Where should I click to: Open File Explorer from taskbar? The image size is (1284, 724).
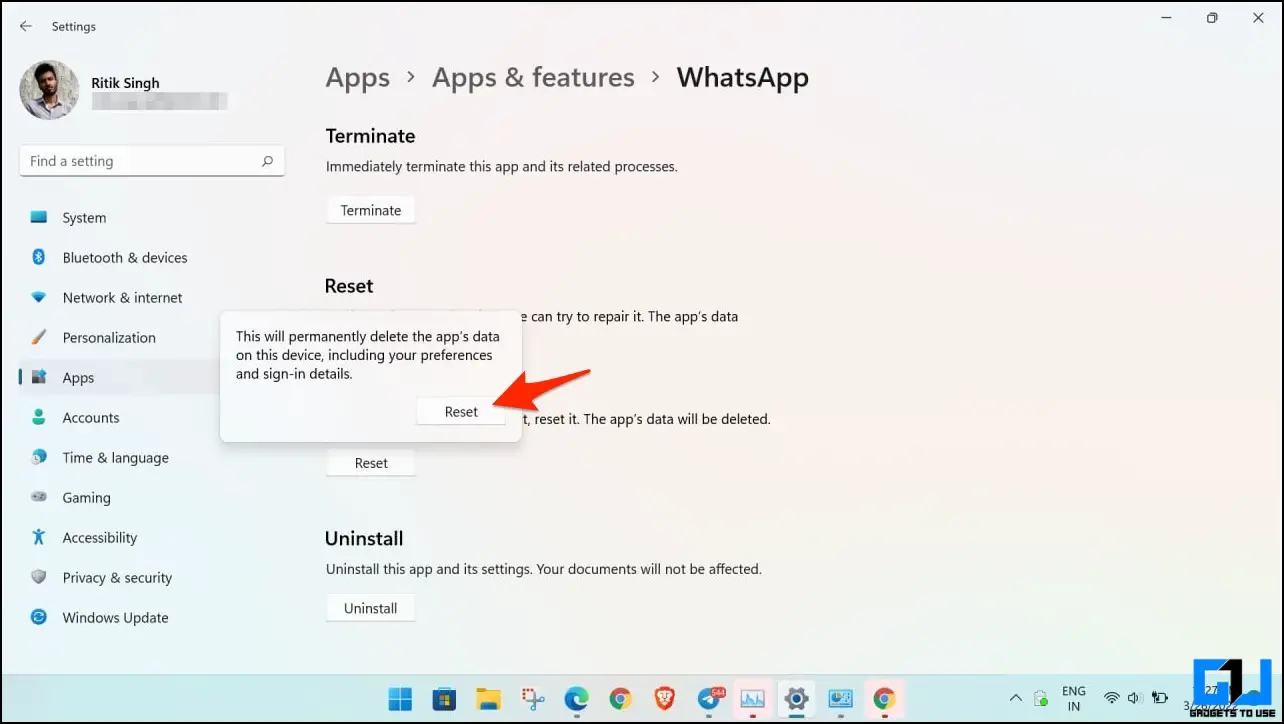click(x=488, y=698)
